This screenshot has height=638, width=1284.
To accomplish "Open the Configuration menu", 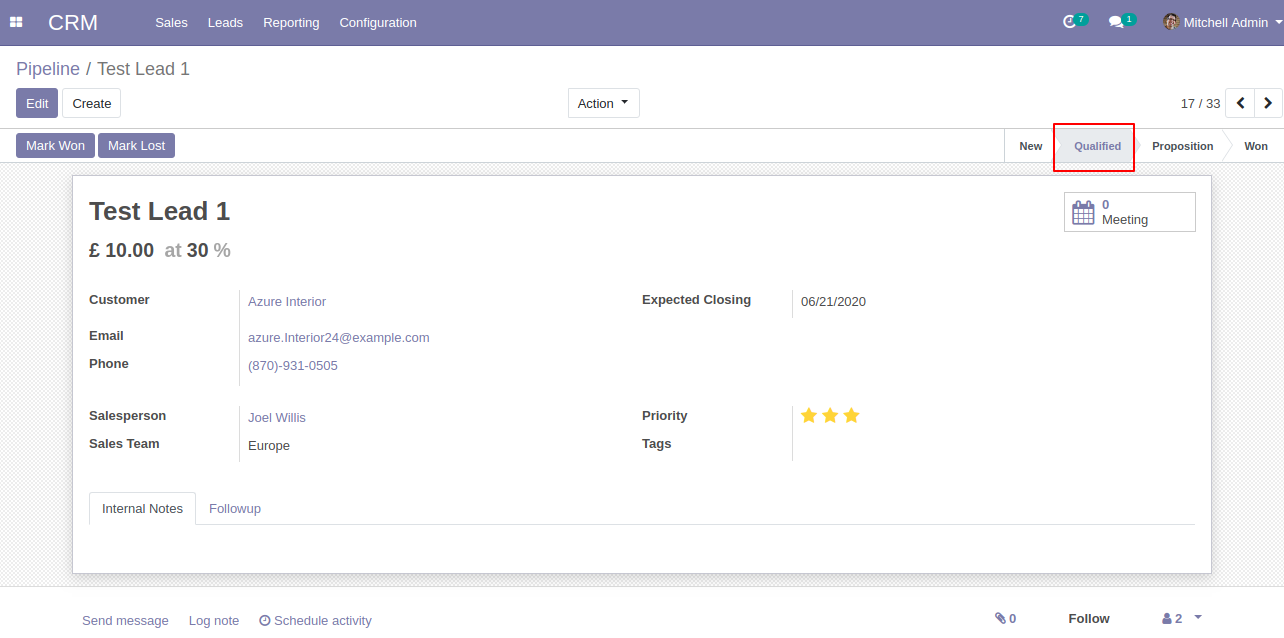I will coord(378,22).
